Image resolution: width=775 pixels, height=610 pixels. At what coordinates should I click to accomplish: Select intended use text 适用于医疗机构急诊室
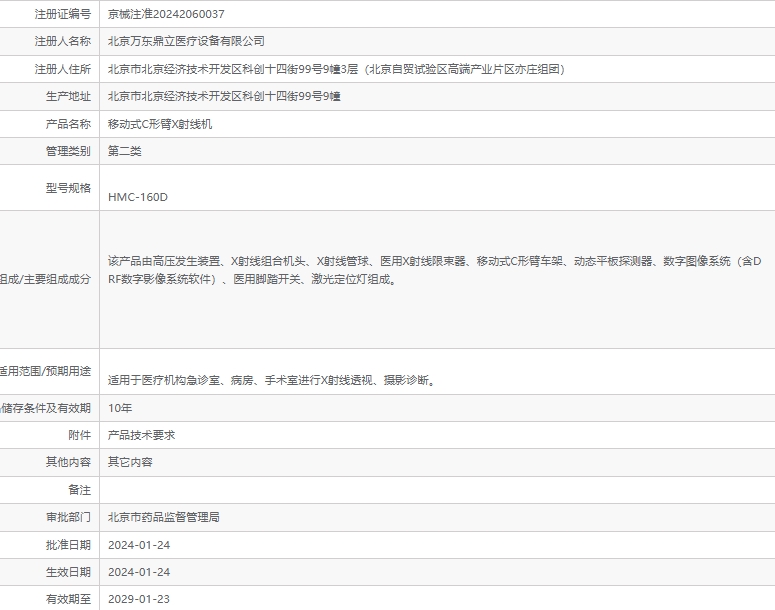pos(272,380)
